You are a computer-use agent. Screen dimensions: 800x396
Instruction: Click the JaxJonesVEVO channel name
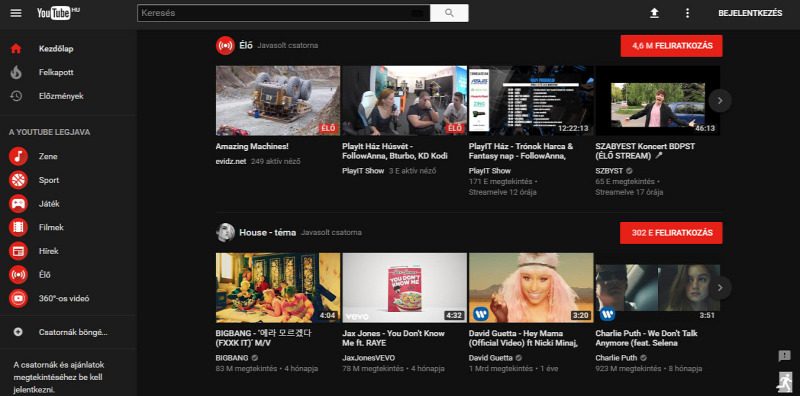point(368,358)
